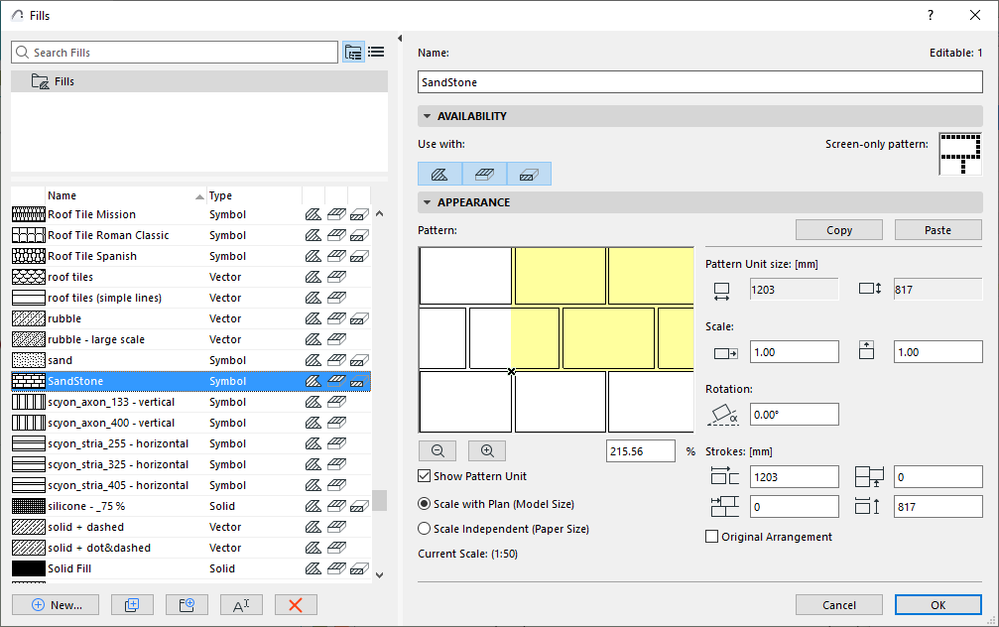Click the new folder icon button

pos(186,604)
